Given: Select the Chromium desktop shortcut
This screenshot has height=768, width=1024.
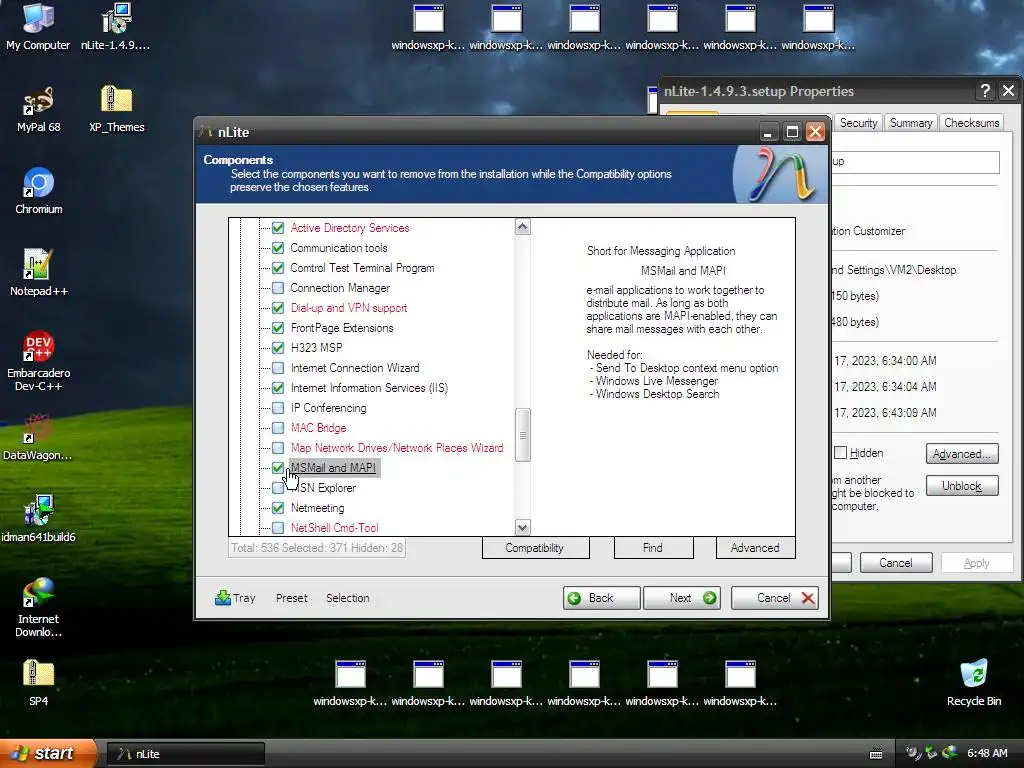Looking at the screenshot, I should click(x=39, y=191).
